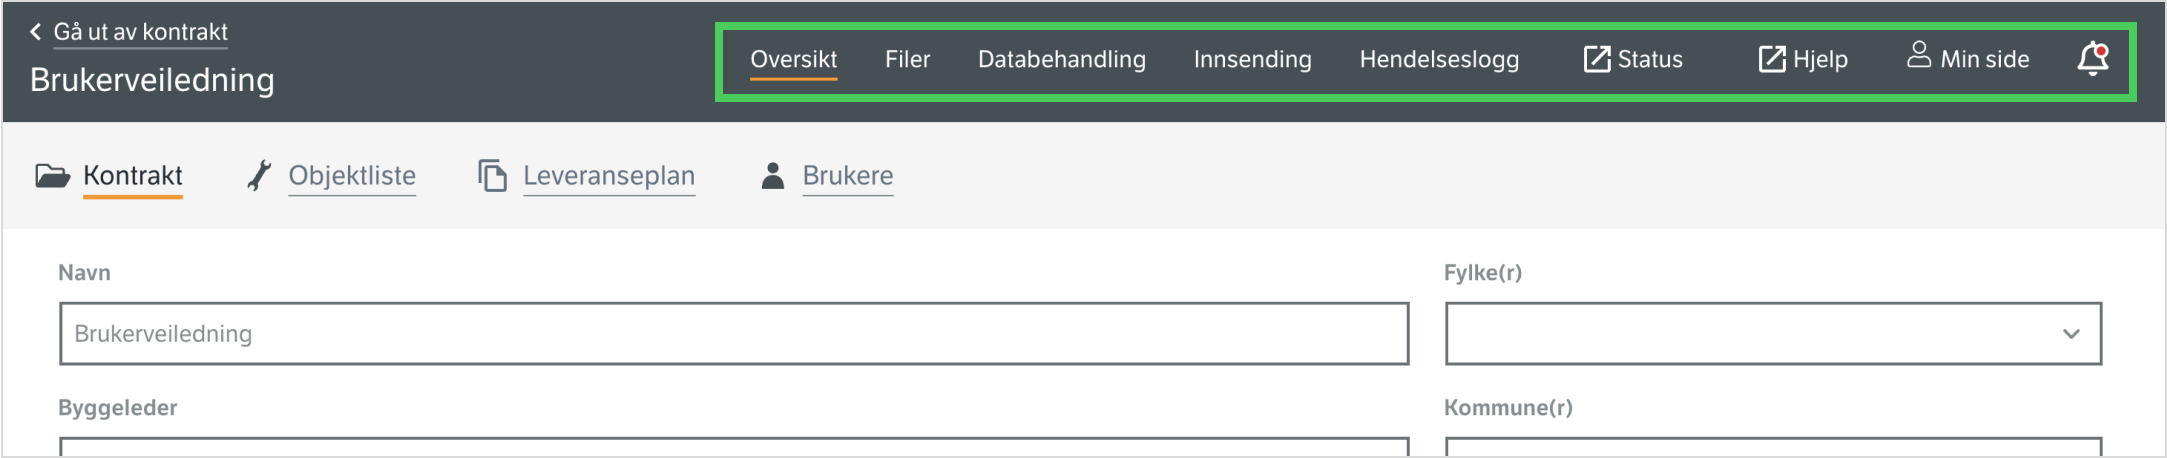Open the Filer menu item
This screenshot has height=458, width=2167.
(x=907, y=60)
